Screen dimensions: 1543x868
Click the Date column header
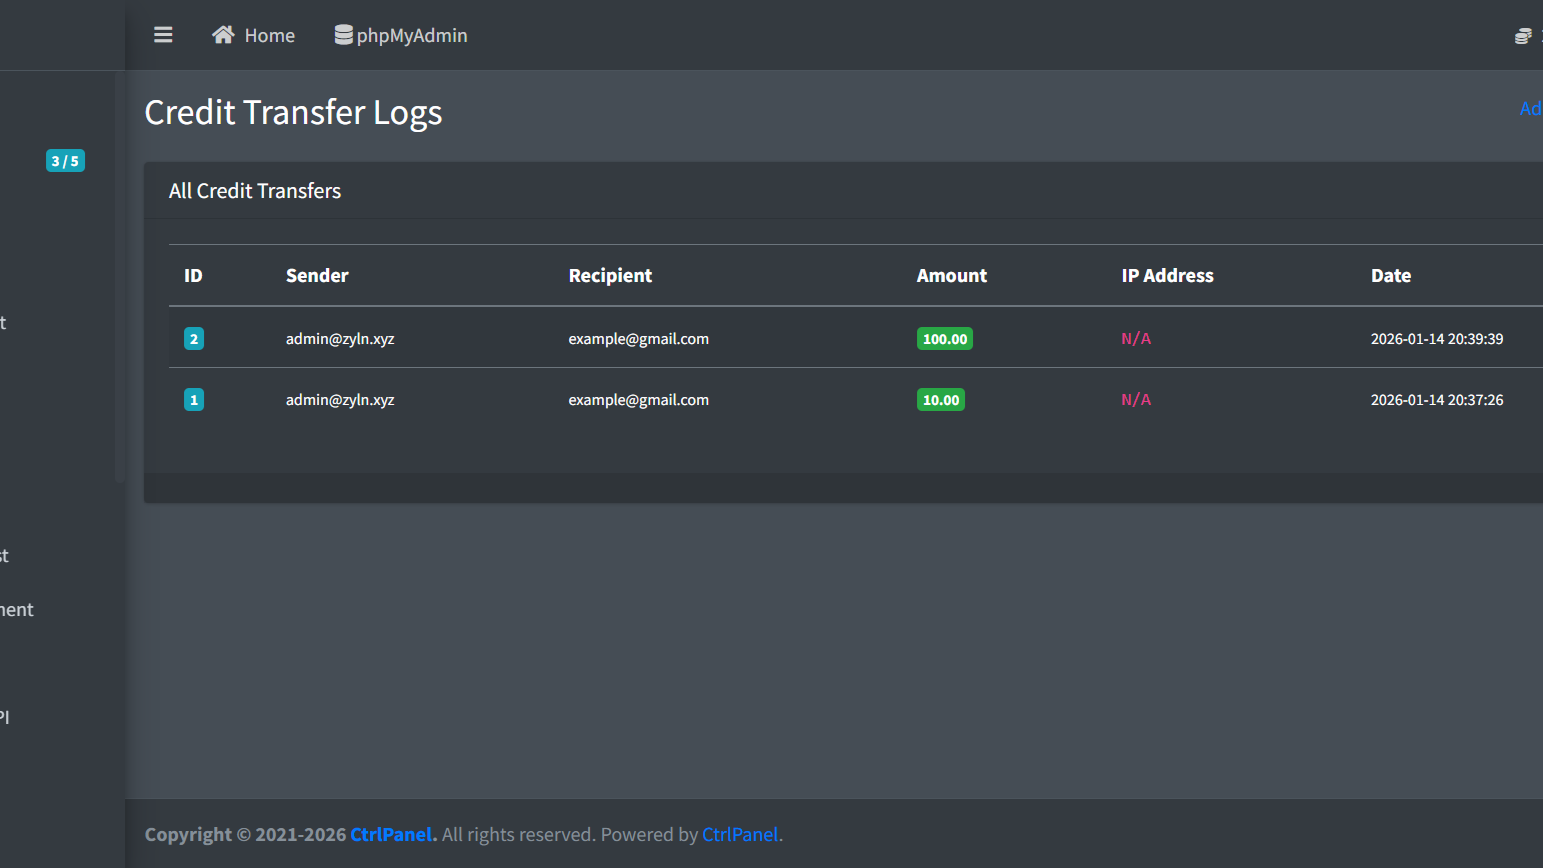click(x=1390, y=276)
